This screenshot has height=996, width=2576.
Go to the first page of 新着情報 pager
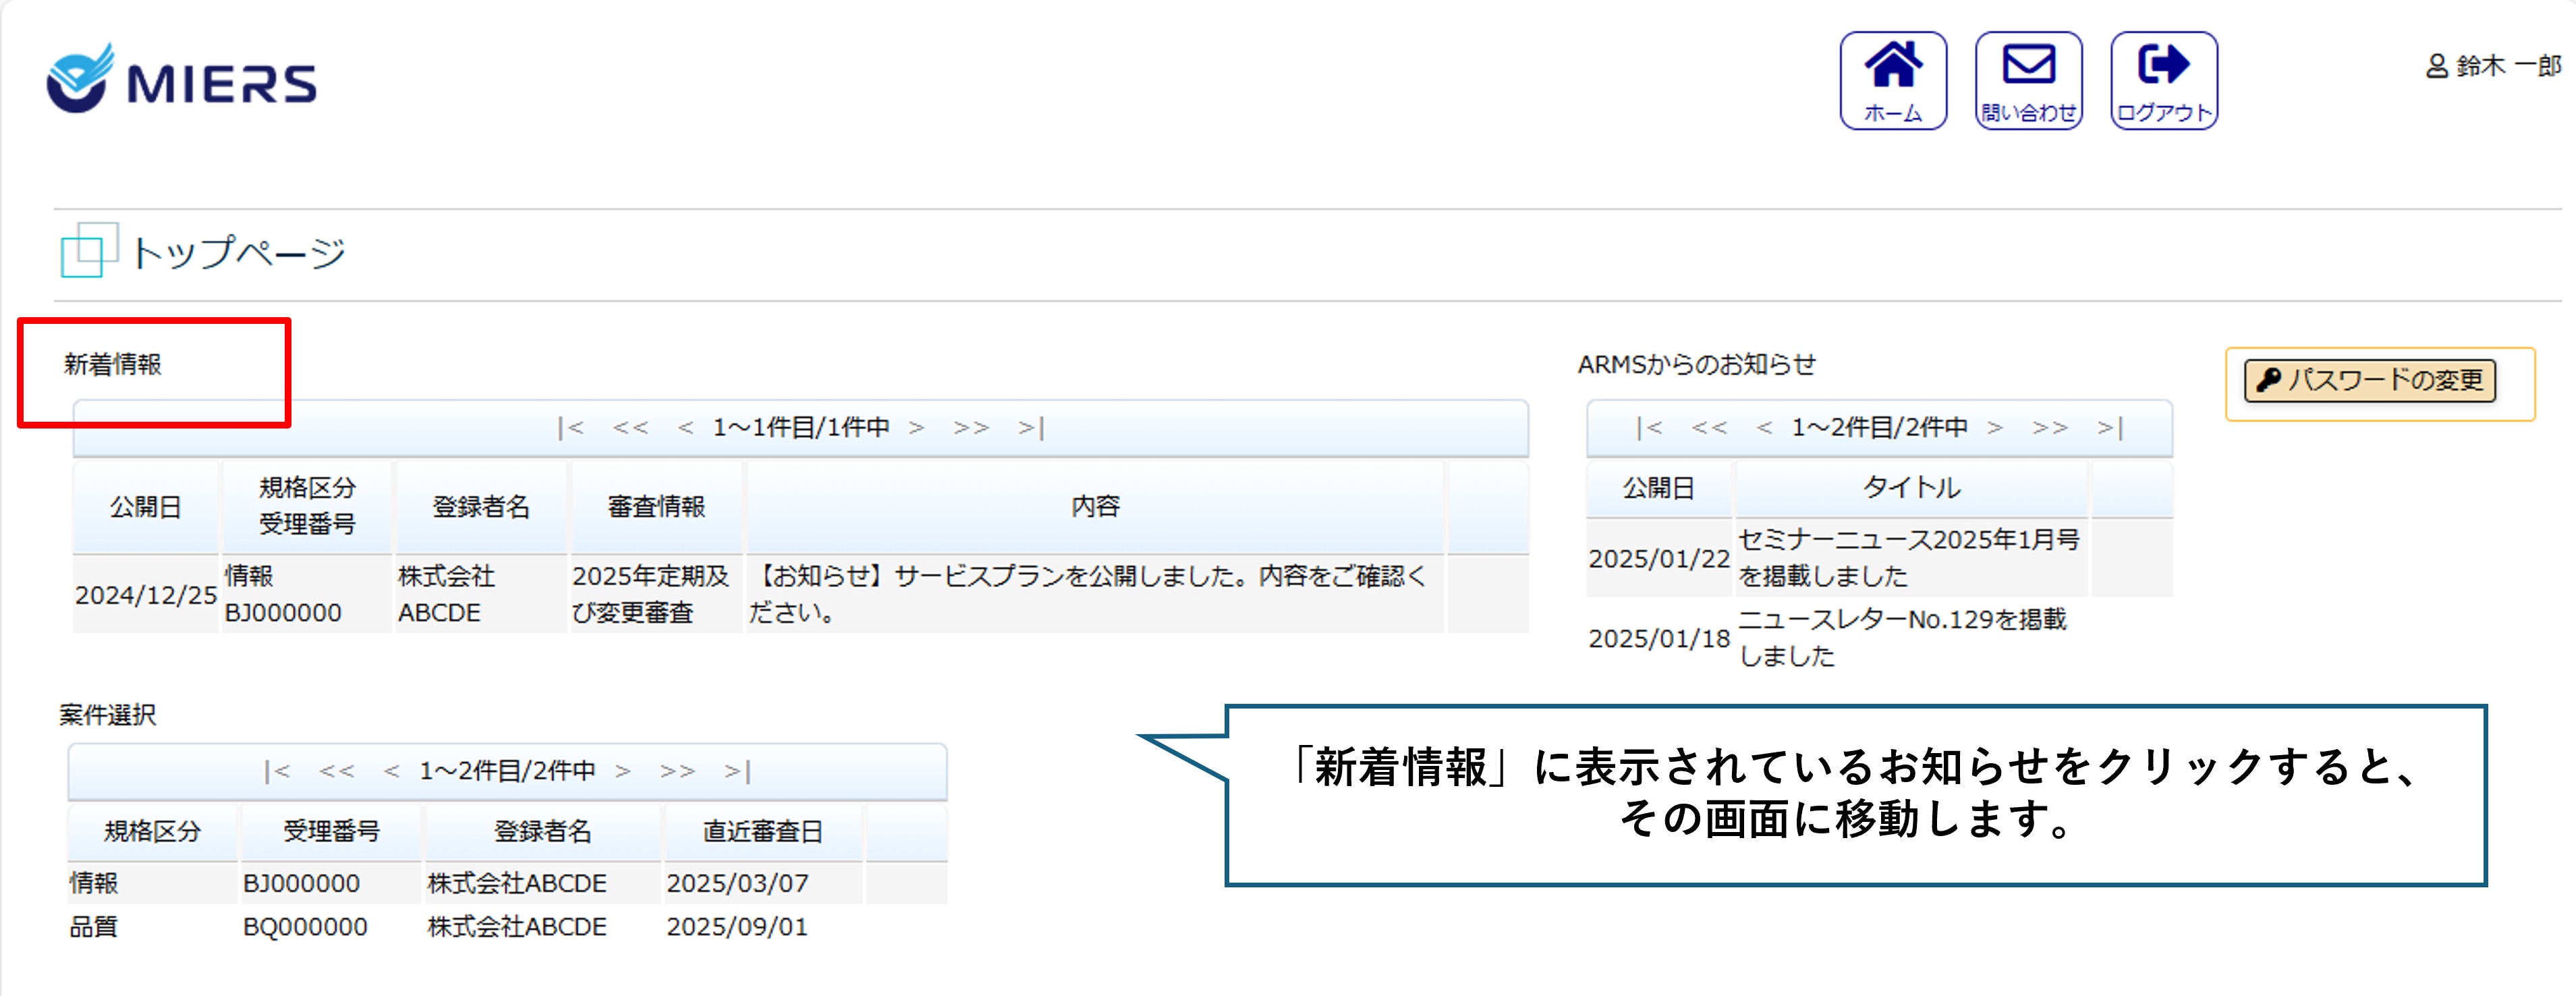pos(570,428)
